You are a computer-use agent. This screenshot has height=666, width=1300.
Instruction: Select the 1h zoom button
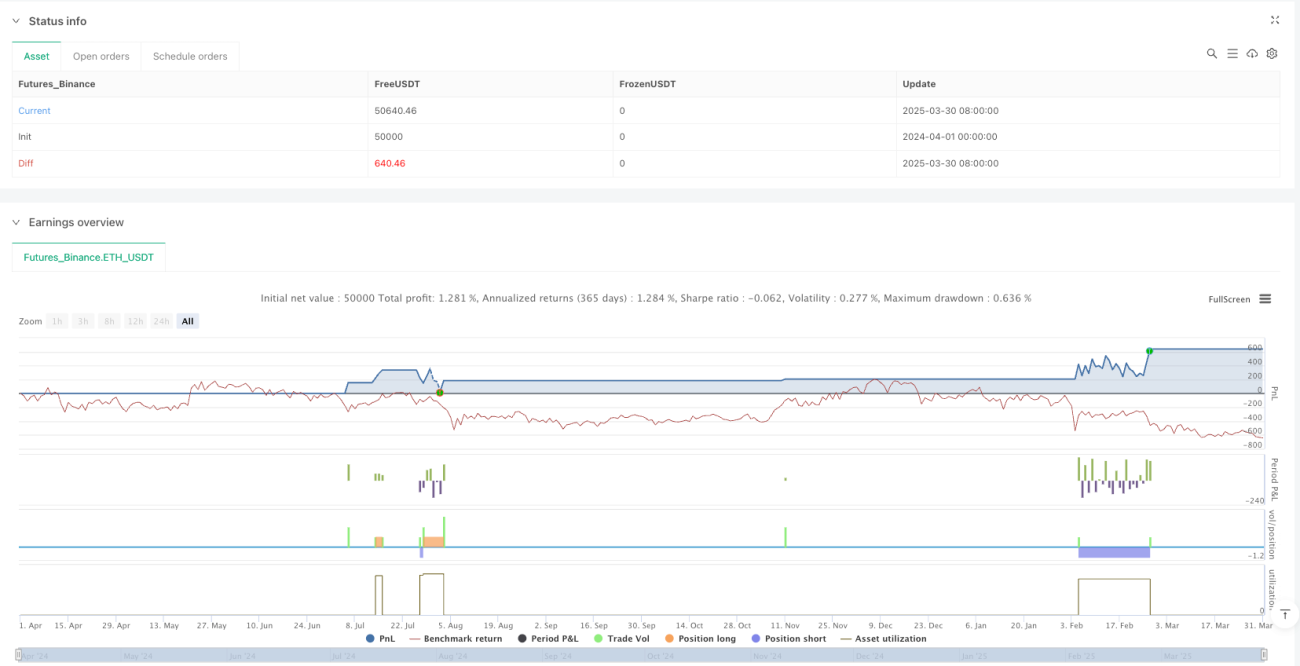58,321
